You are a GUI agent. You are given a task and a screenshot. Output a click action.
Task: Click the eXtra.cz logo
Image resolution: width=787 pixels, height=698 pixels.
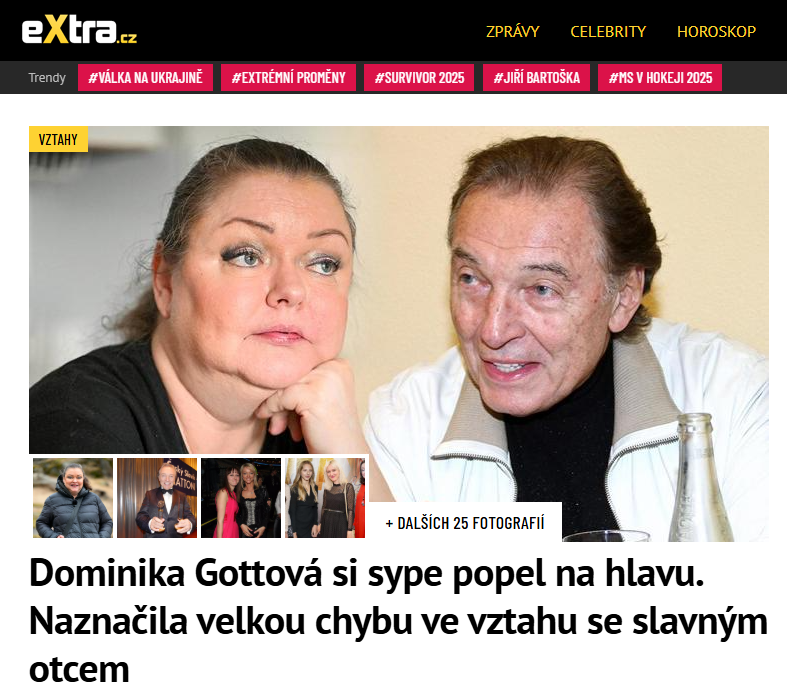coord(79,31)
